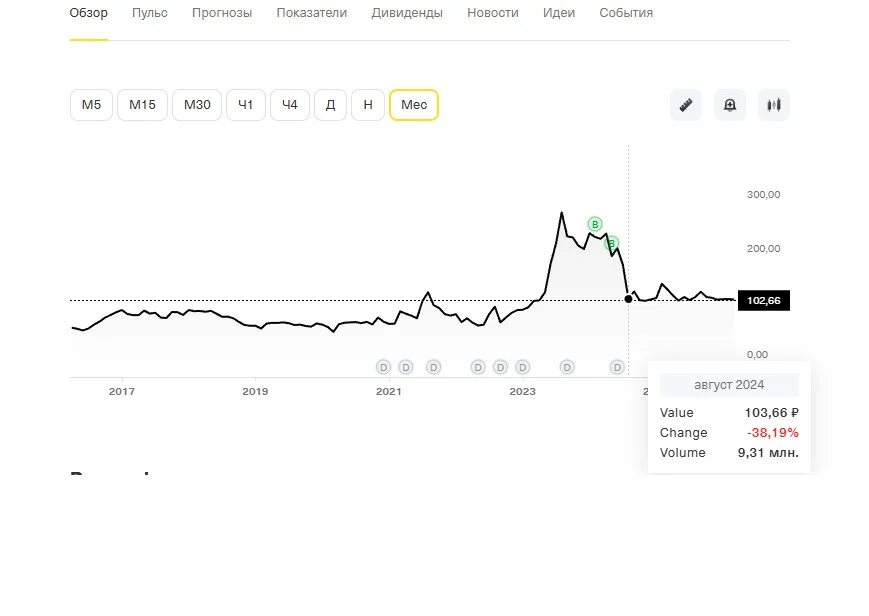Click the black data point on the chart line
The width and height of the screenshot is (869, 616).
[628, 299]
